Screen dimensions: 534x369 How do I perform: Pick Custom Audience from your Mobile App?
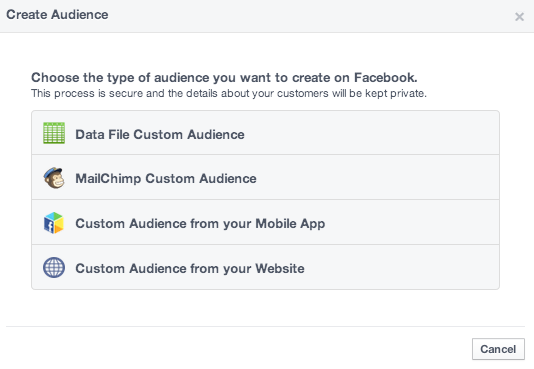tap(265, 222)
